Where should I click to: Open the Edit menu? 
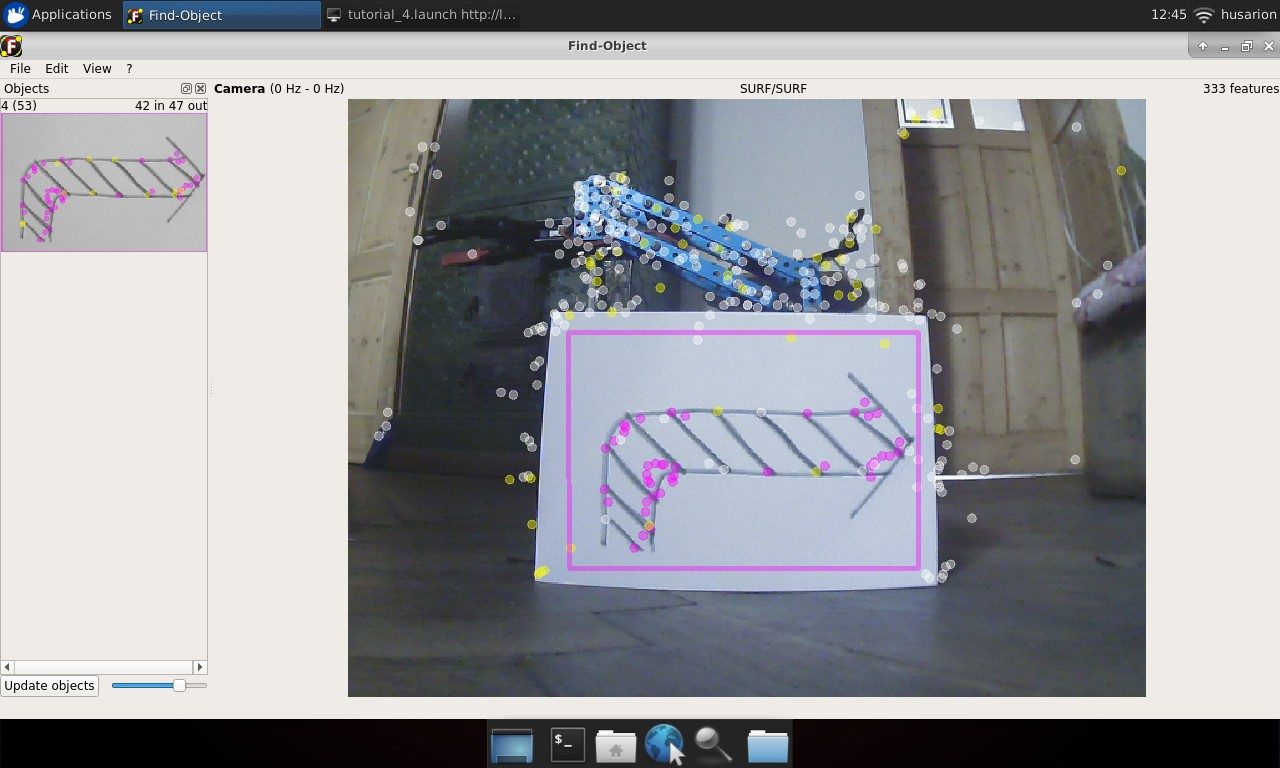point(57,69)
